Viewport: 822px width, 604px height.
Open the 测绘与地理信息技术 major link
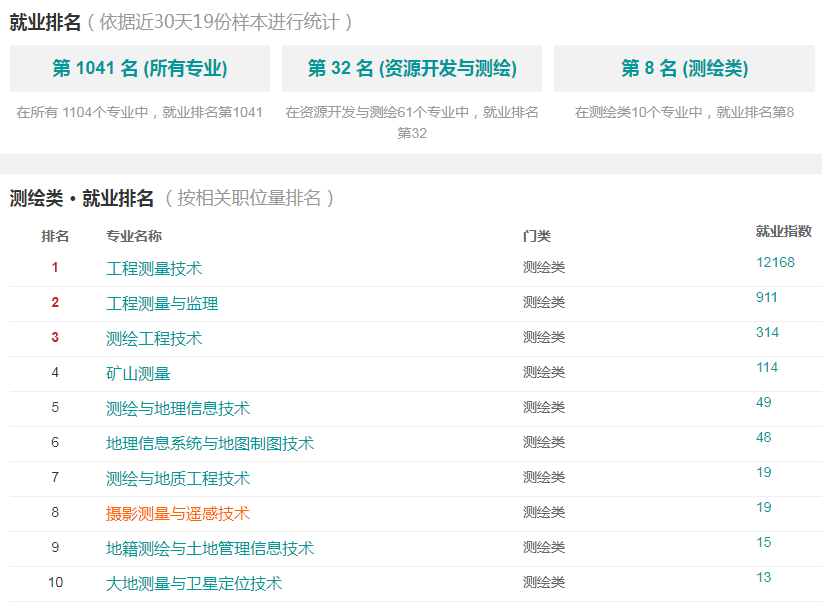tap(178, 408)
